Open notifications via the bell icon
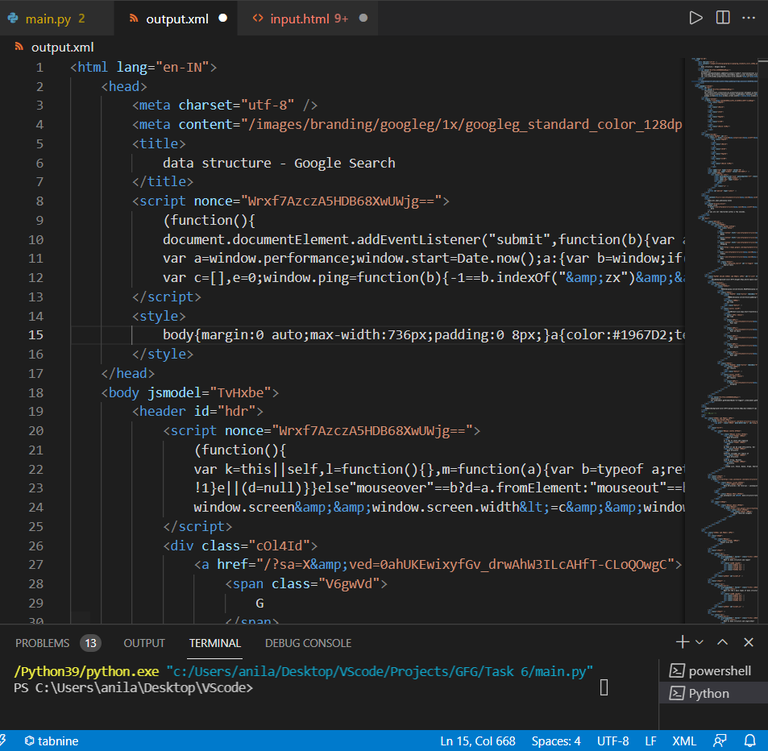The width and height of the screenshot is (768, 751). (x=748, y=741)
